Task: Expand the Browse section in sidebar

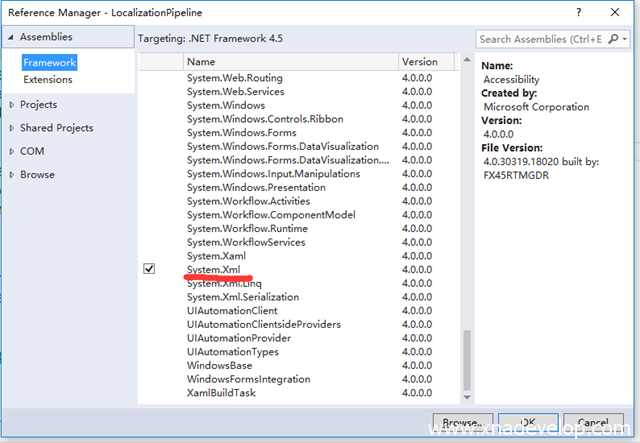Action: (11, 175)
